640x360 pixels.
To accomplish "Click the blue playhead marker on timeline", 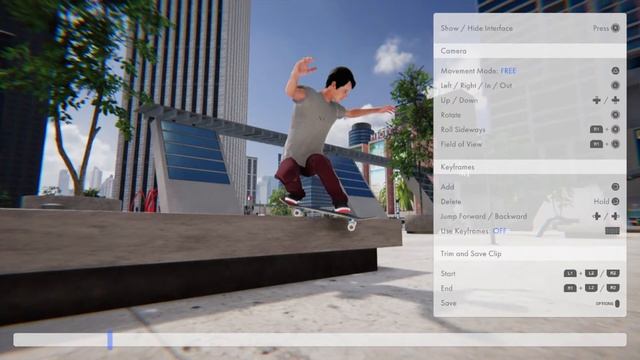I will point(110,340).
